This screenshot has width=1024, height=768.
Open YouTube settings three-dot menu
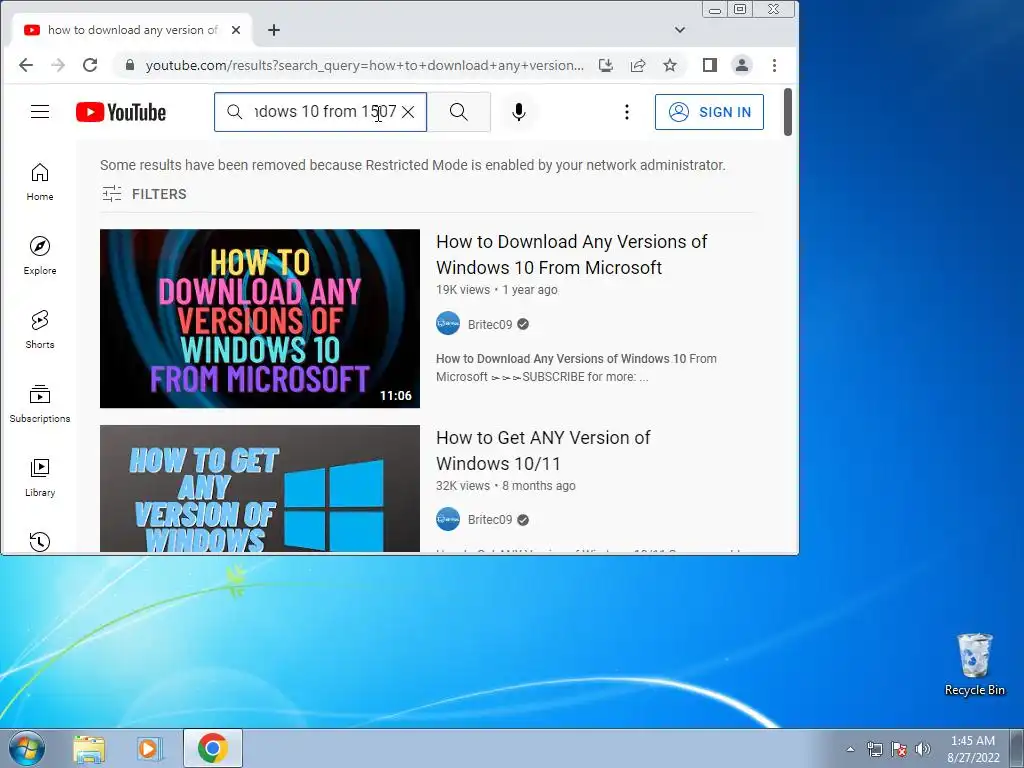(627, 112)
